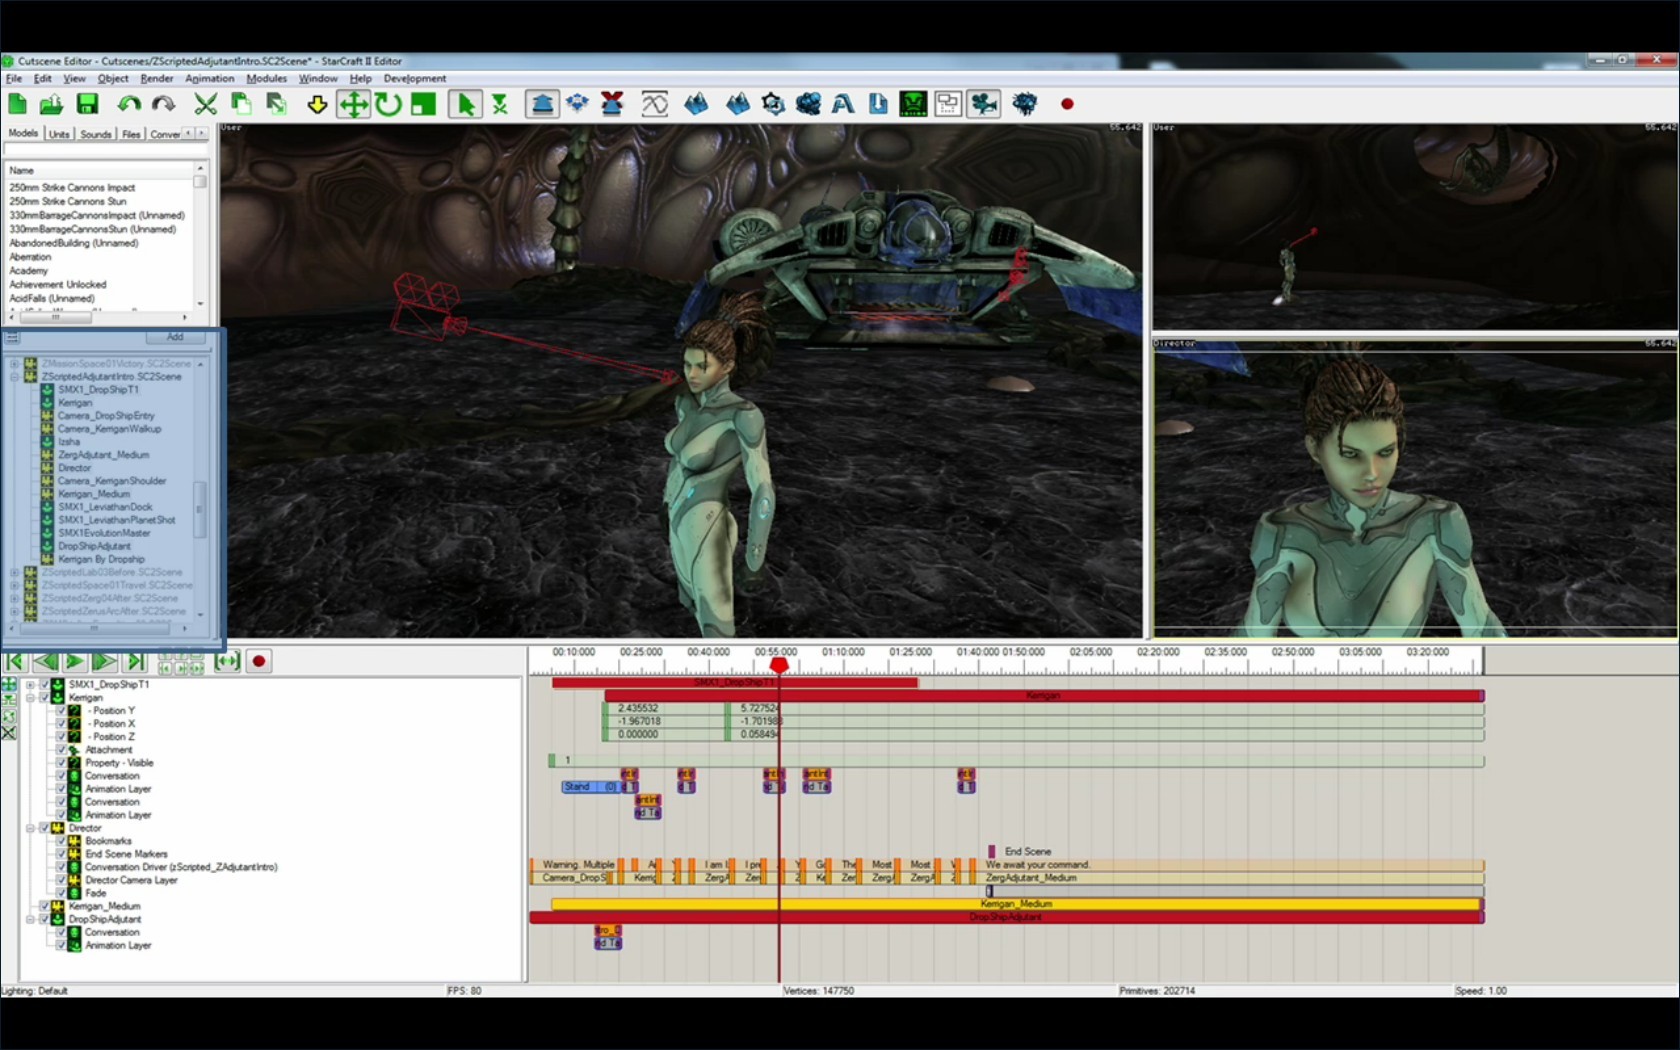Image resolution: width=1680 pixels, height=1050 pixels.
Task: Expand ZMissionSpace01Victory.SC2Scene node
Action: click(x=15, y=364)
